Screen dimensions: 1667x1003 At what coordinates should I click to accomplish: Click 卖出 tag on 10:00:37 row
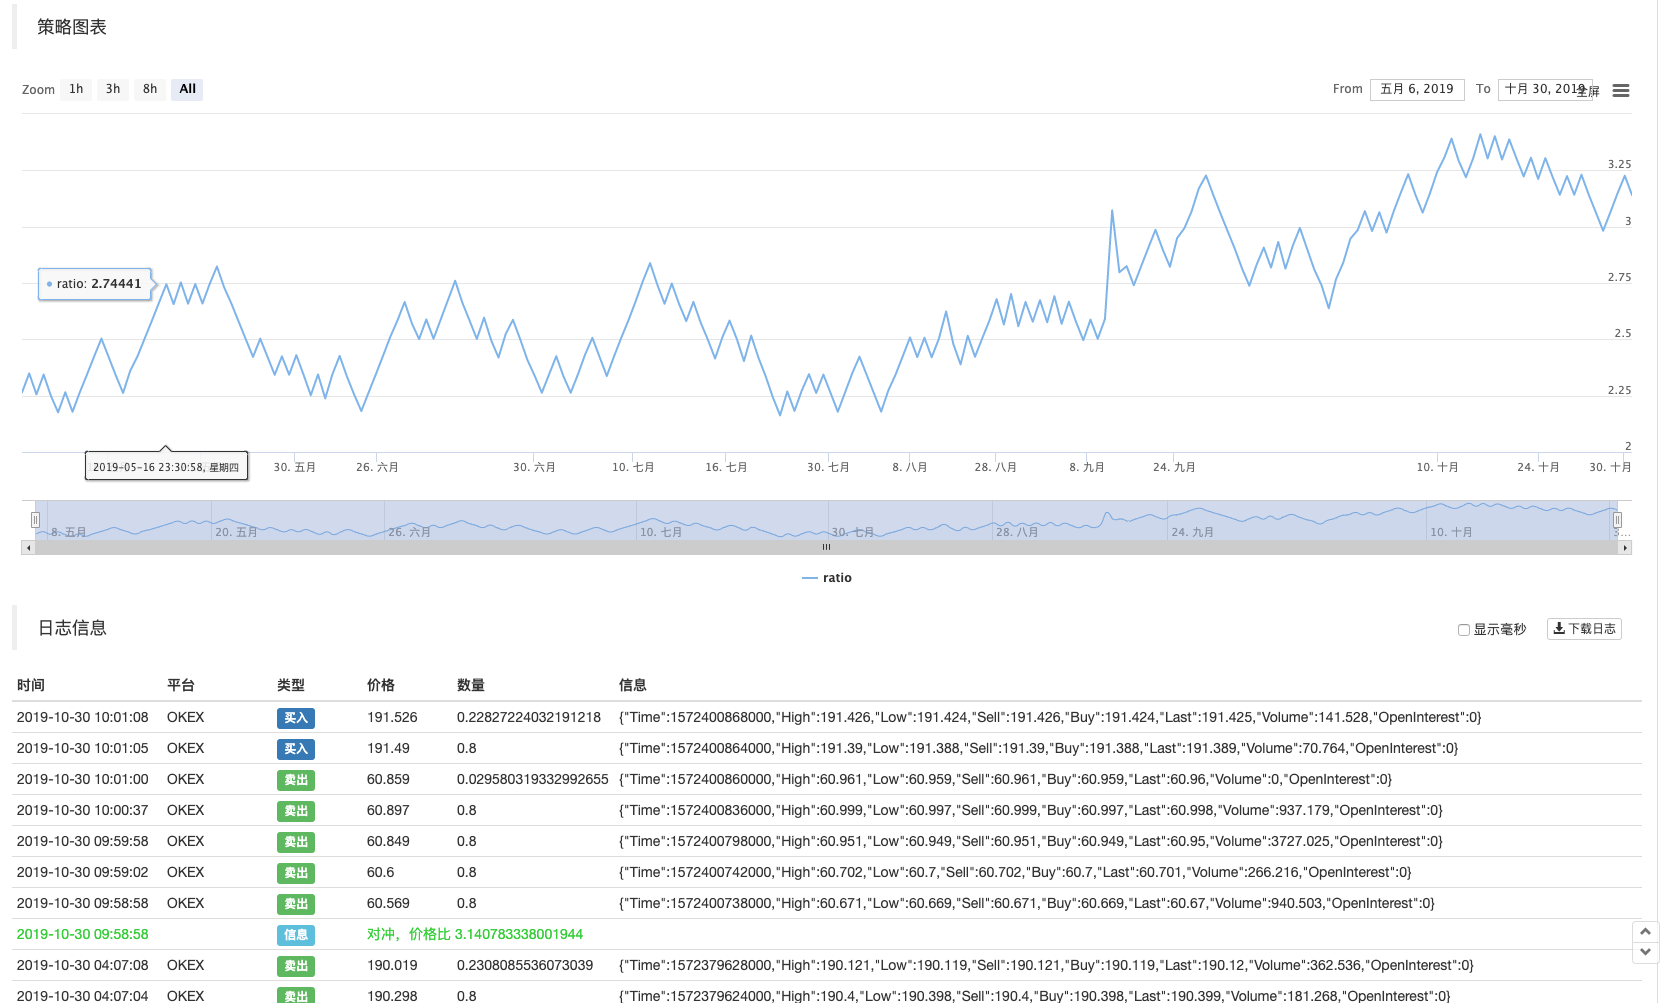(x=296, y=811)
